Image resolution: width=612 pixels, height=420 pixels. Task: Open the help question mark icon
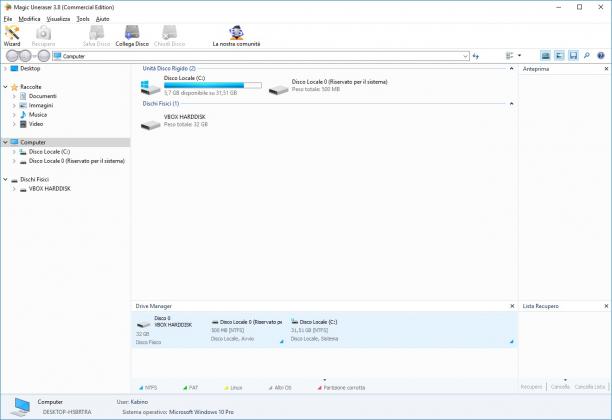coord(601,56)
